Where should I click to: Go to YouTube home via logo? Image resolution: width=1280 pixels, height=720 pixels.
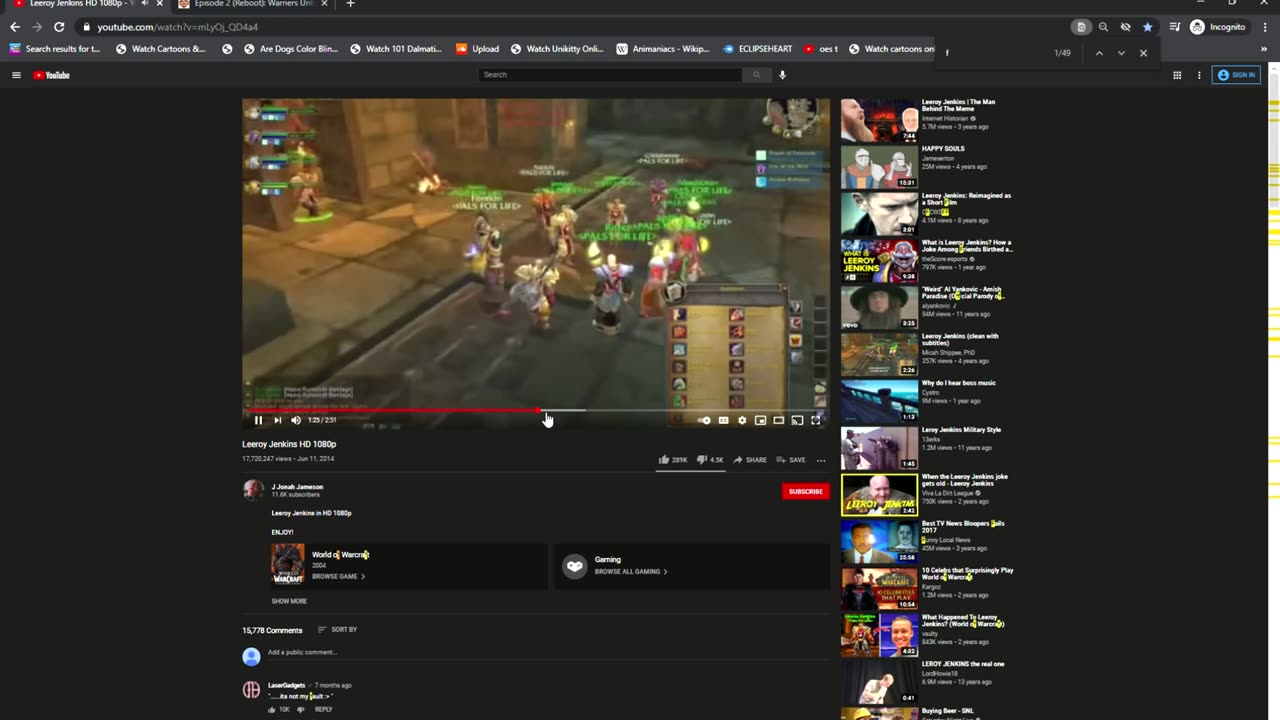tap(52, 75)
